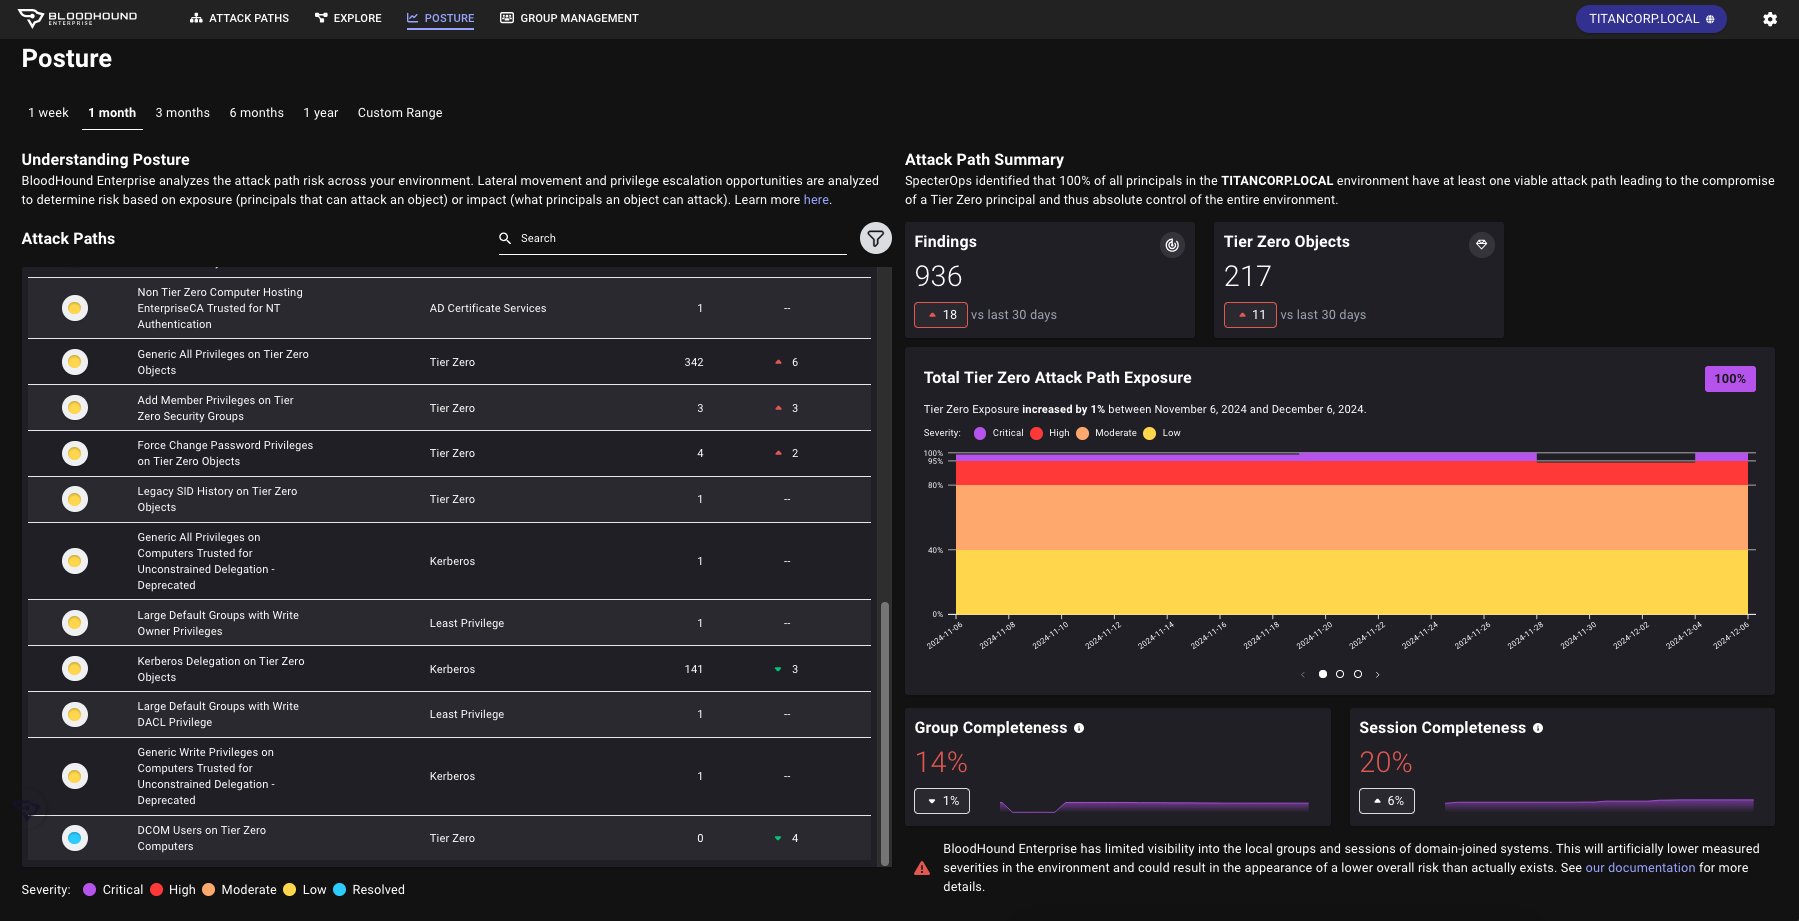Click the BloodHound Enterprise logo

pos(77,18)
